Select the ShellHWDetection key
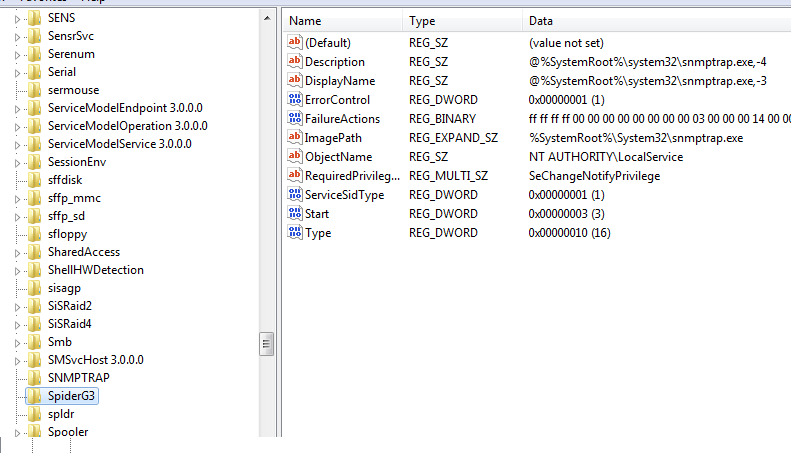The image size is (791, 453). [x=95, y=270]
